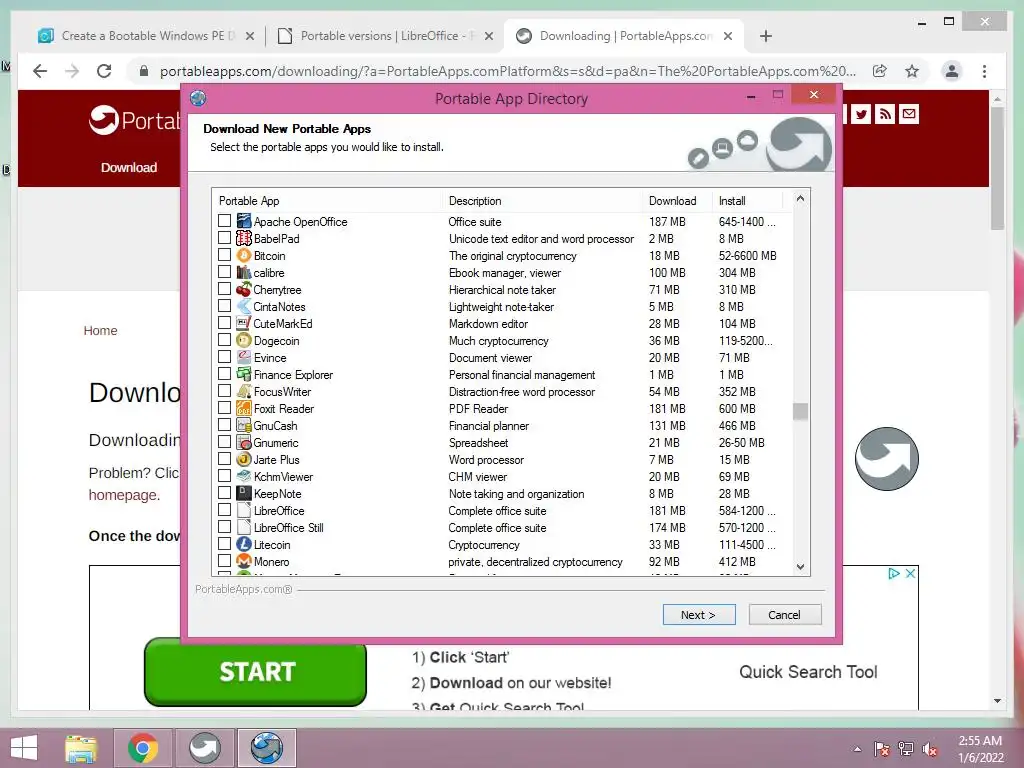Share this page from the address bar

point(880,71)
